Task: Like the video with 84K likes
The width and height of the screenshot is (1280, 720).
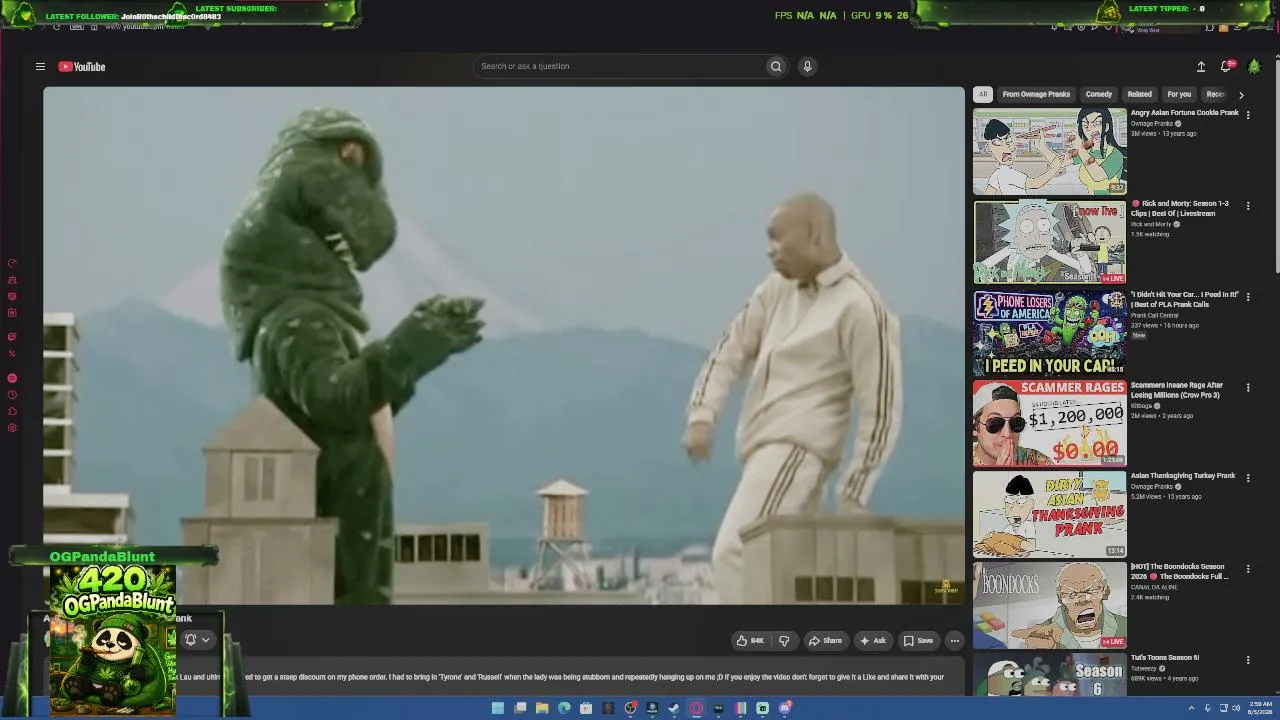Action: [x=751, y=641]
